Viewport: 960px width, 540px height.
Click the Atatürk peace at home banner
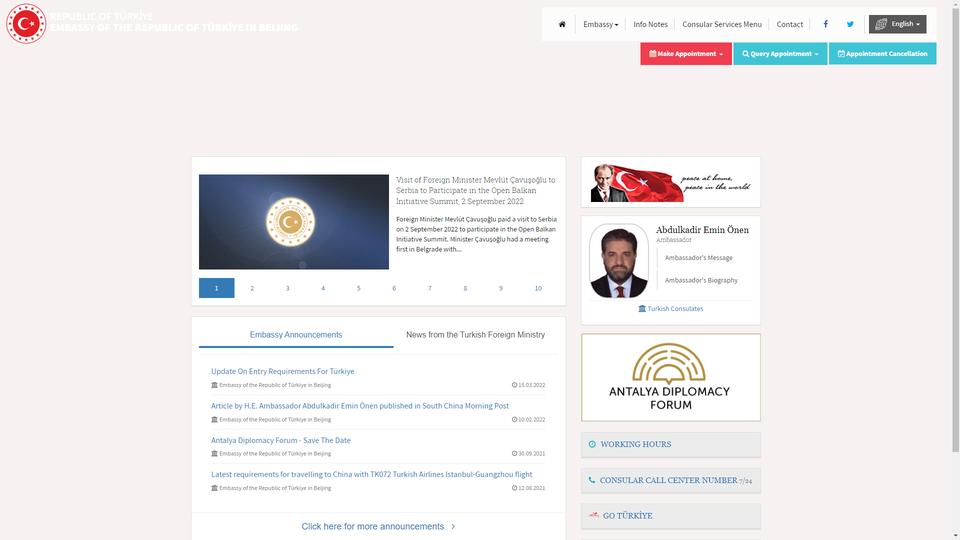pyautogui.click(x=670, y=182)
